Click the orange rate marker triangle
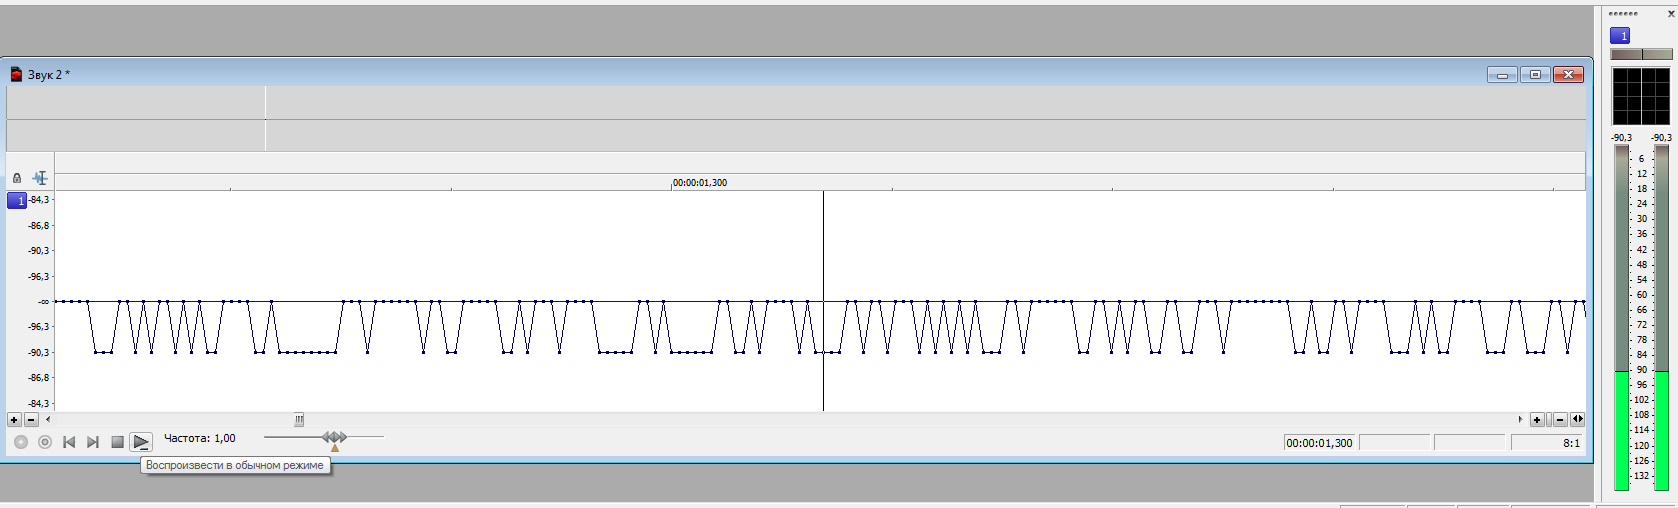The width and height of the screenshot is (1678, 508). pyautogui.click(x=335, y=448)
